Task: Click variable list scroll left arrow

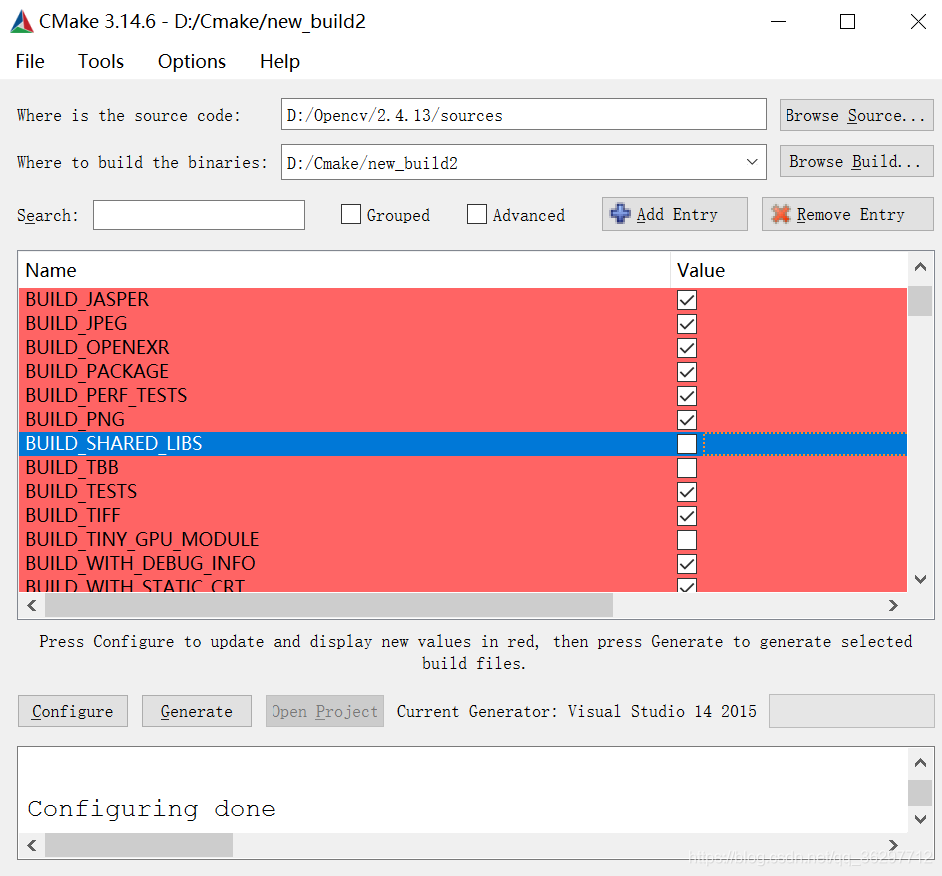Action: click(x=32, y=606)
